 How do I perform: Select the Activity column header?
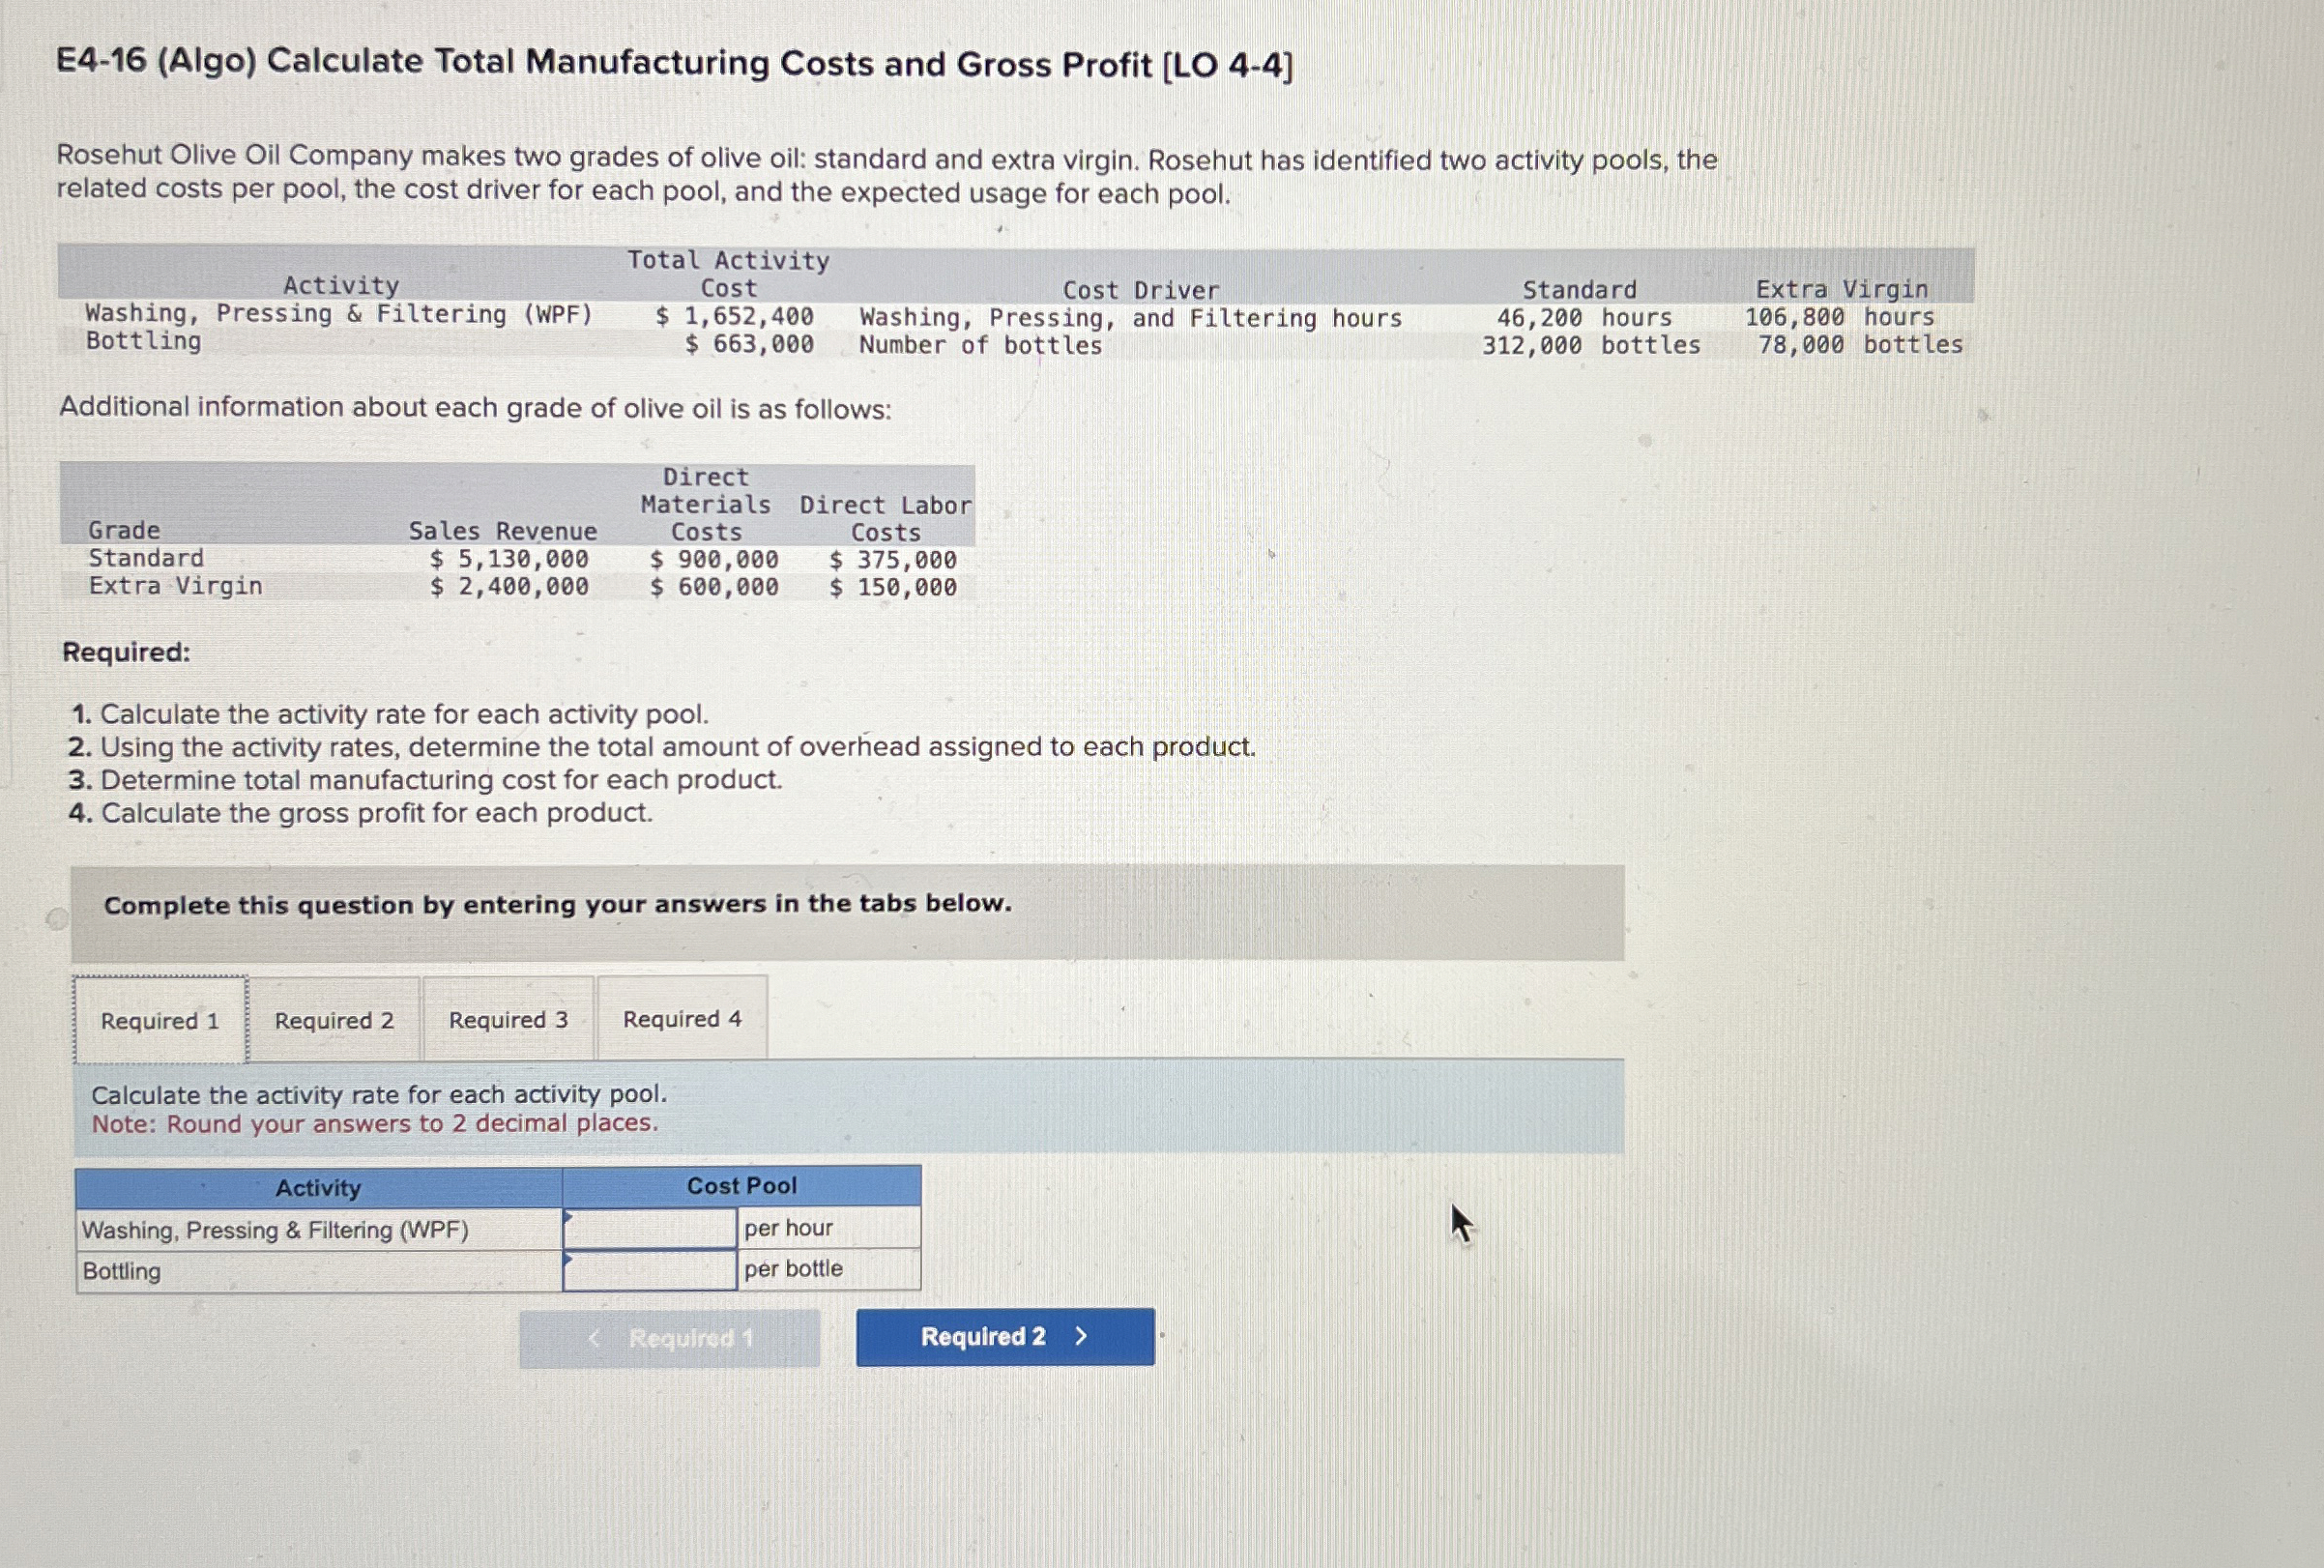[318, 1188]
